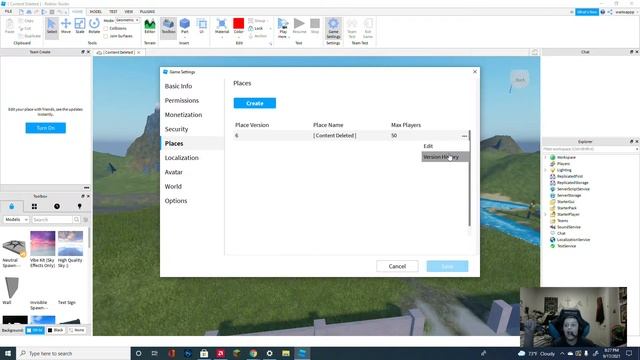The image size is (640, 360).
Task: Open Basic Info settings section
Action: [x=178, y=86]
